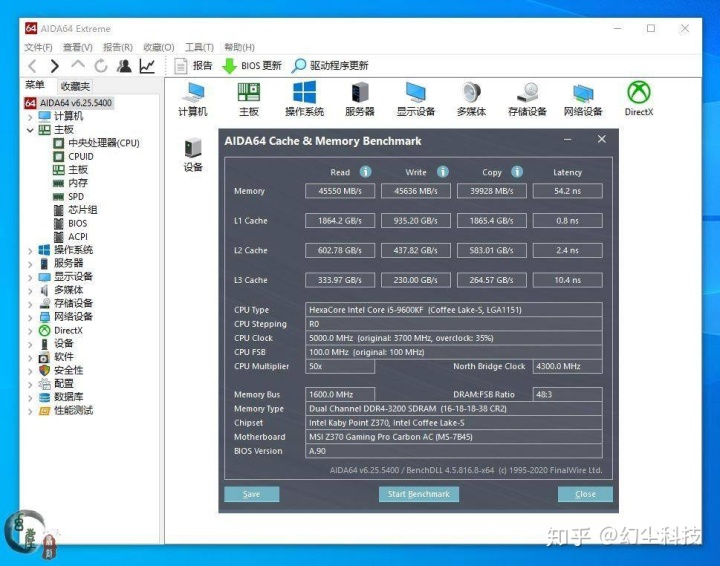The height and width of the screenshot is (566, 720).
Task: Select AIDA64 v6.25.5400 root tree item
Action: tap(69, 103)
